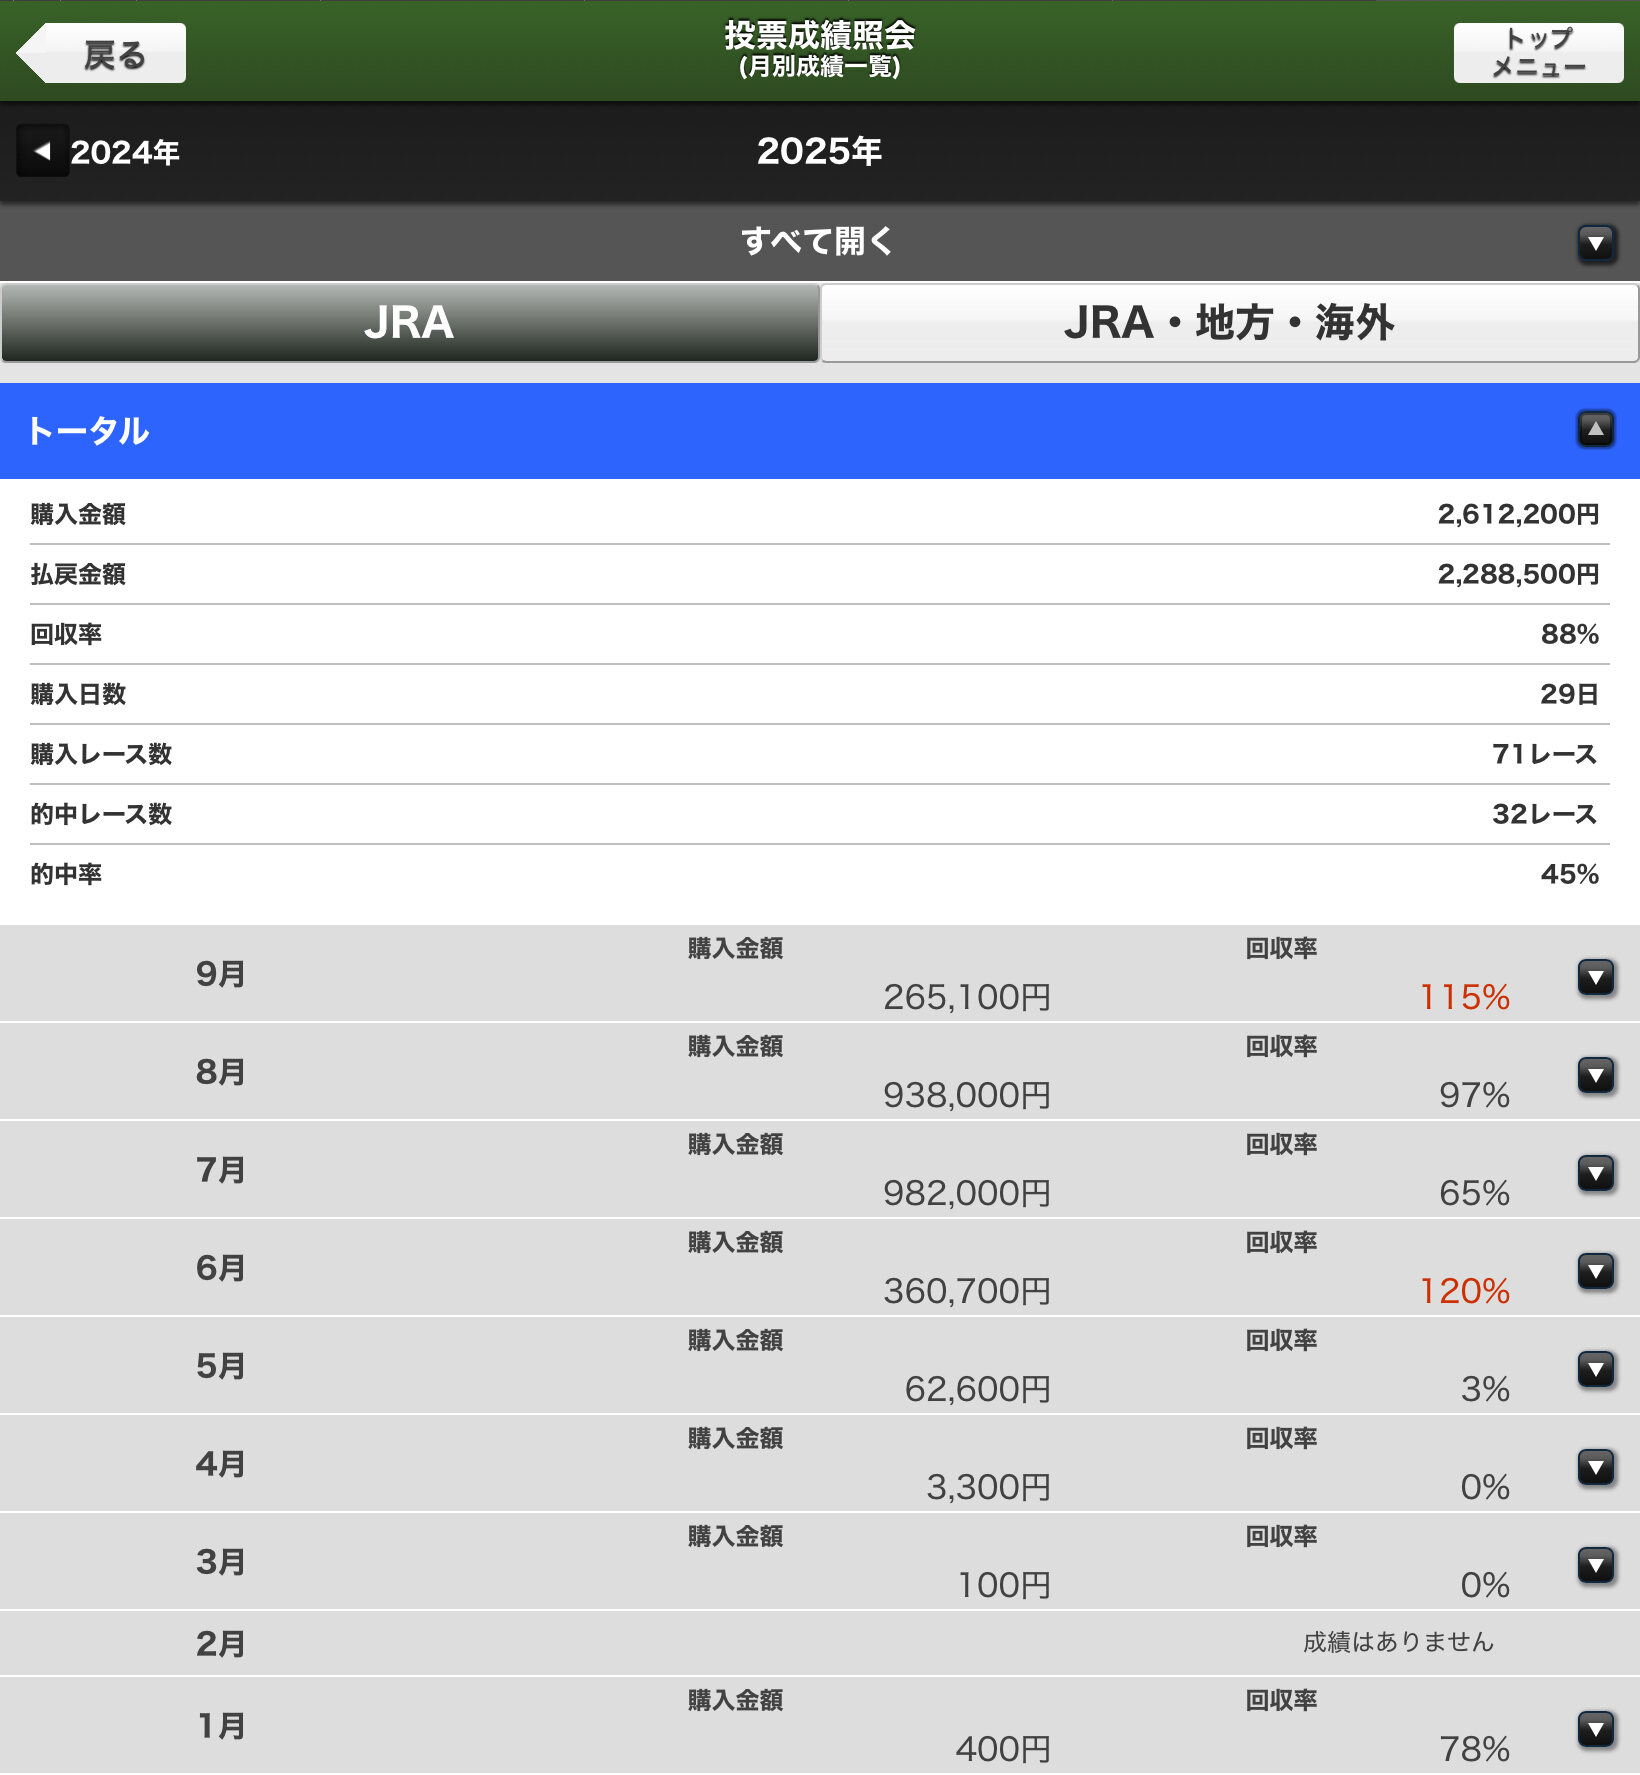Click the 120% recovery rate for 6月
The width and height of the screenshot is (1640, 1775).
(x=1464, y=1291)
